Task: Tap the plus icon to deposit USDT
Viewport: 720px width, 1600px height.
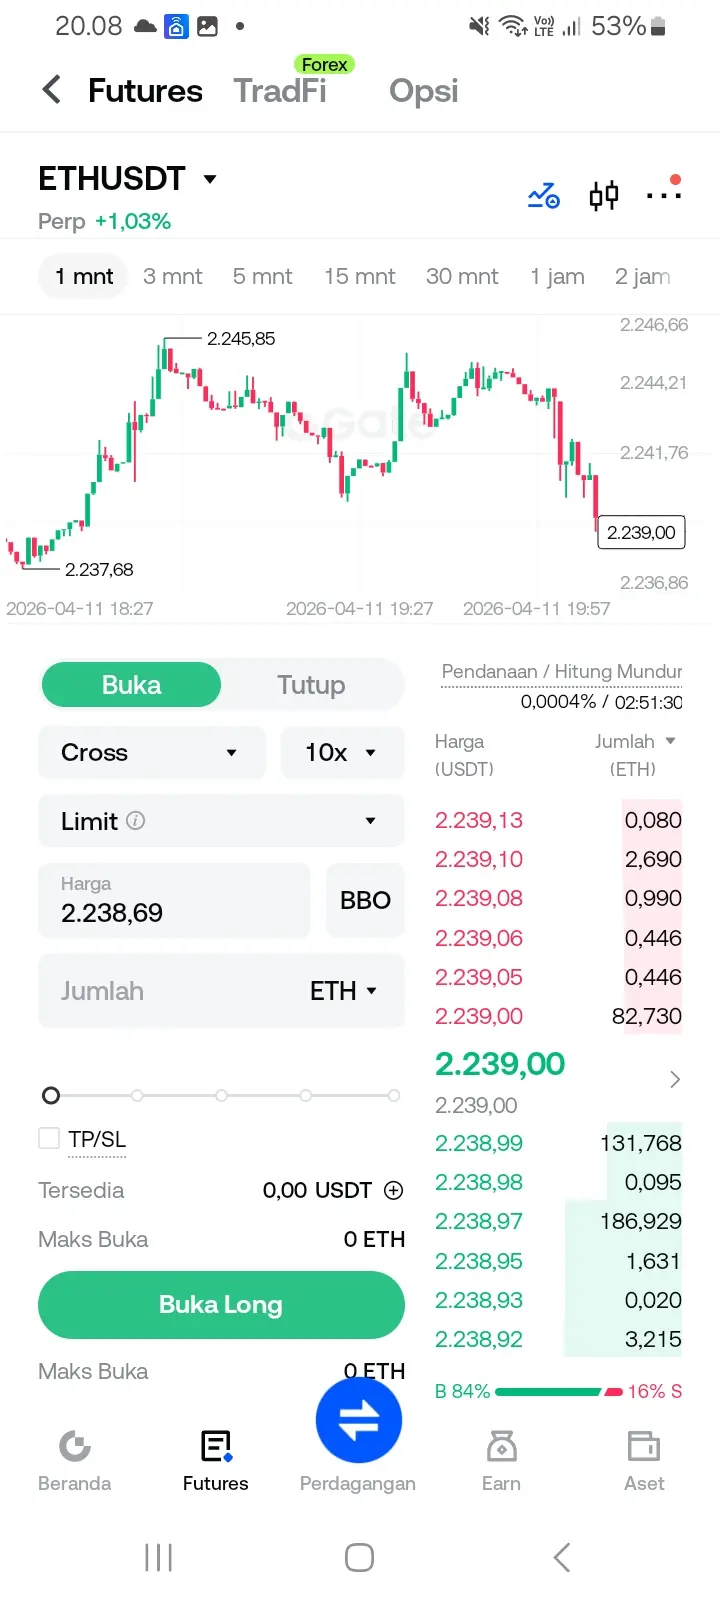Action: [394, 1190]
